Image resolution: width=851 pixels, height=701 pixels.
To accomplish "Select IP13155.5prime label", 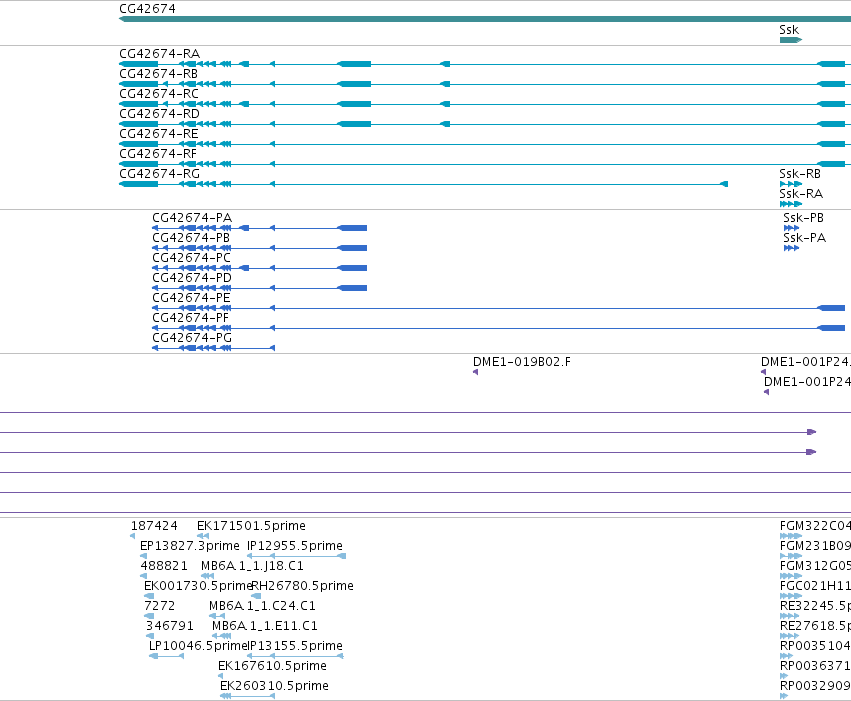I will [295, 647].
